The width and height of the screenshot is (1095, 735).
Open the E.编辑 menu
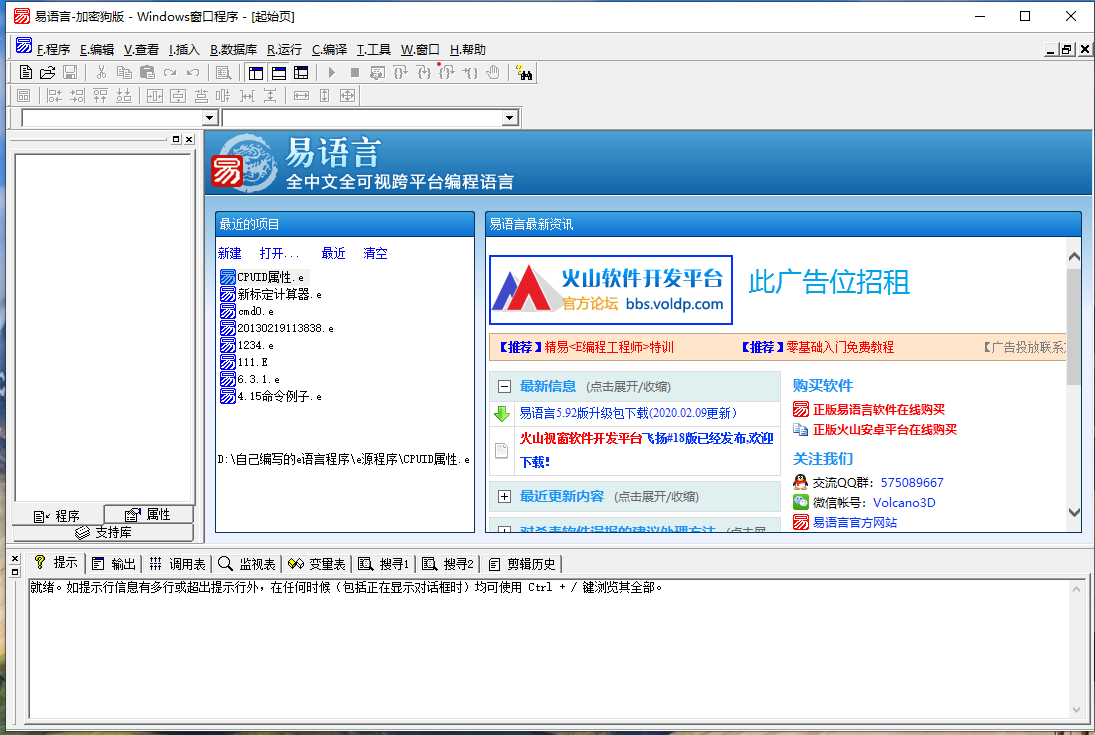97,50
